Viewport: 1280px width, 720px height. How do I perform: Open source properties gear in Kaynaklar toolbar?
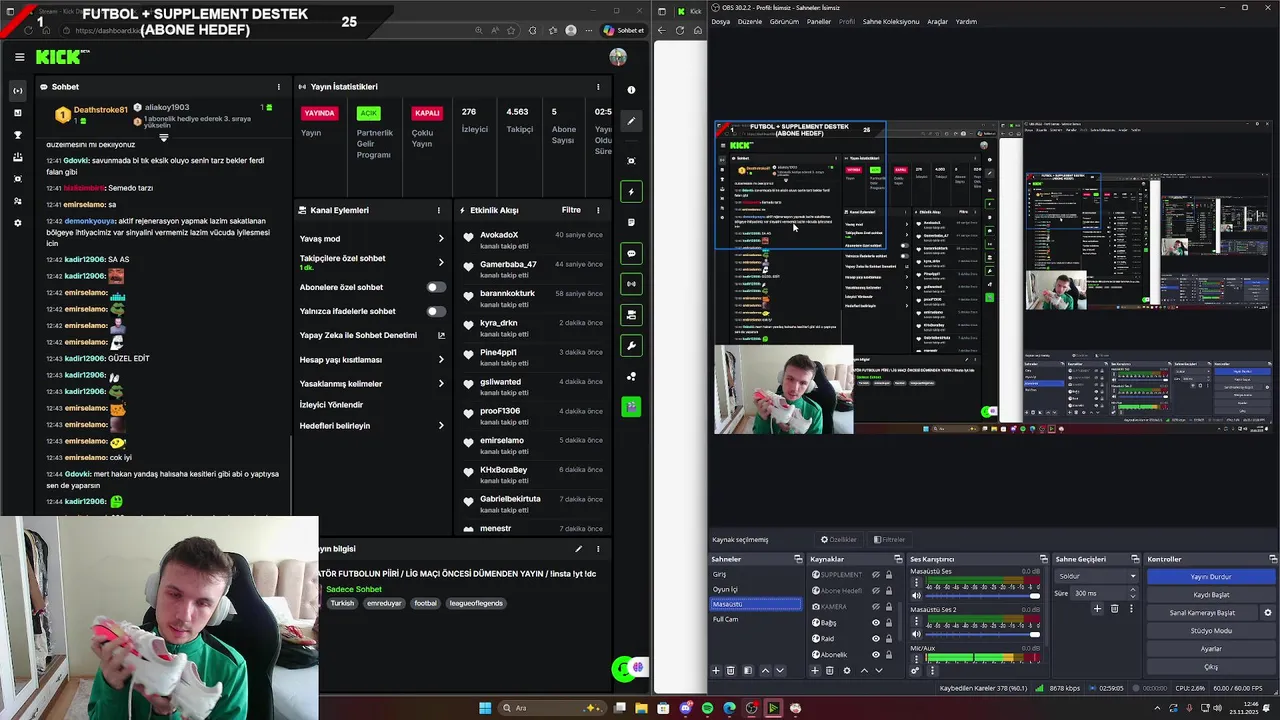click(x=847, y=671)
